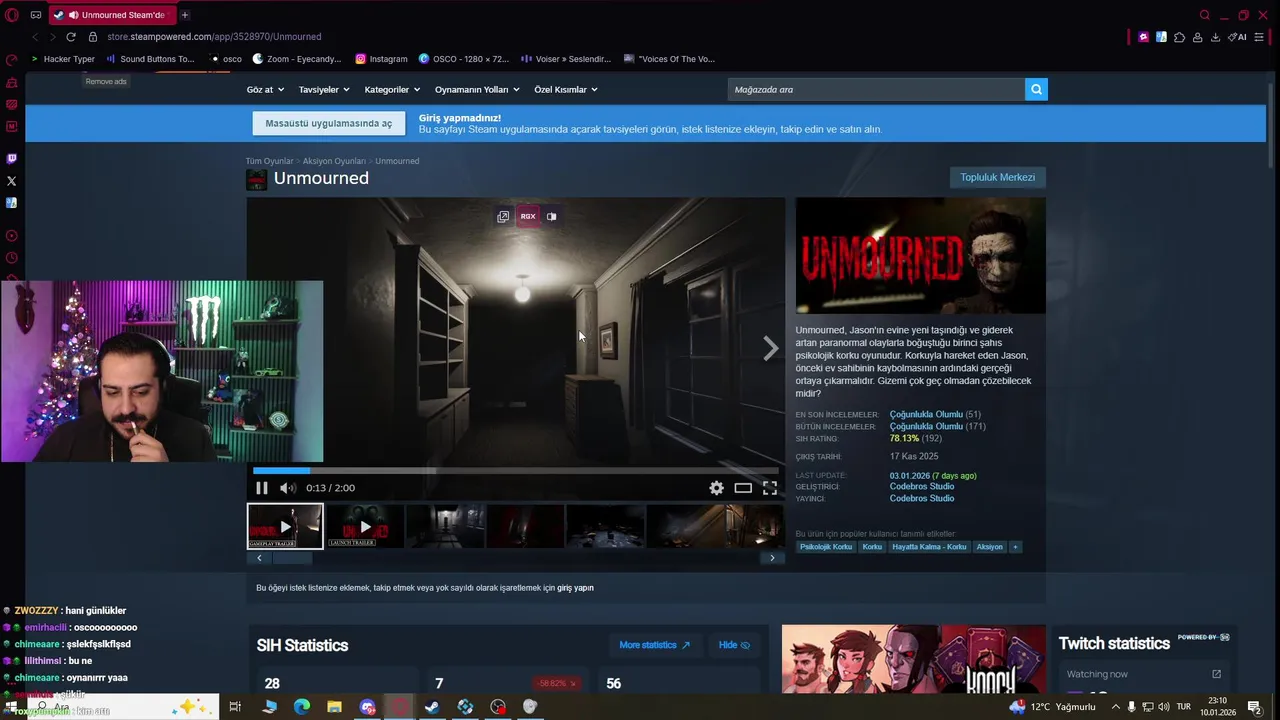The width and height of the screenshot is (1280, 720).
Task: Open Easy Setup sliders icon
Action: (x=1259, y=37)
